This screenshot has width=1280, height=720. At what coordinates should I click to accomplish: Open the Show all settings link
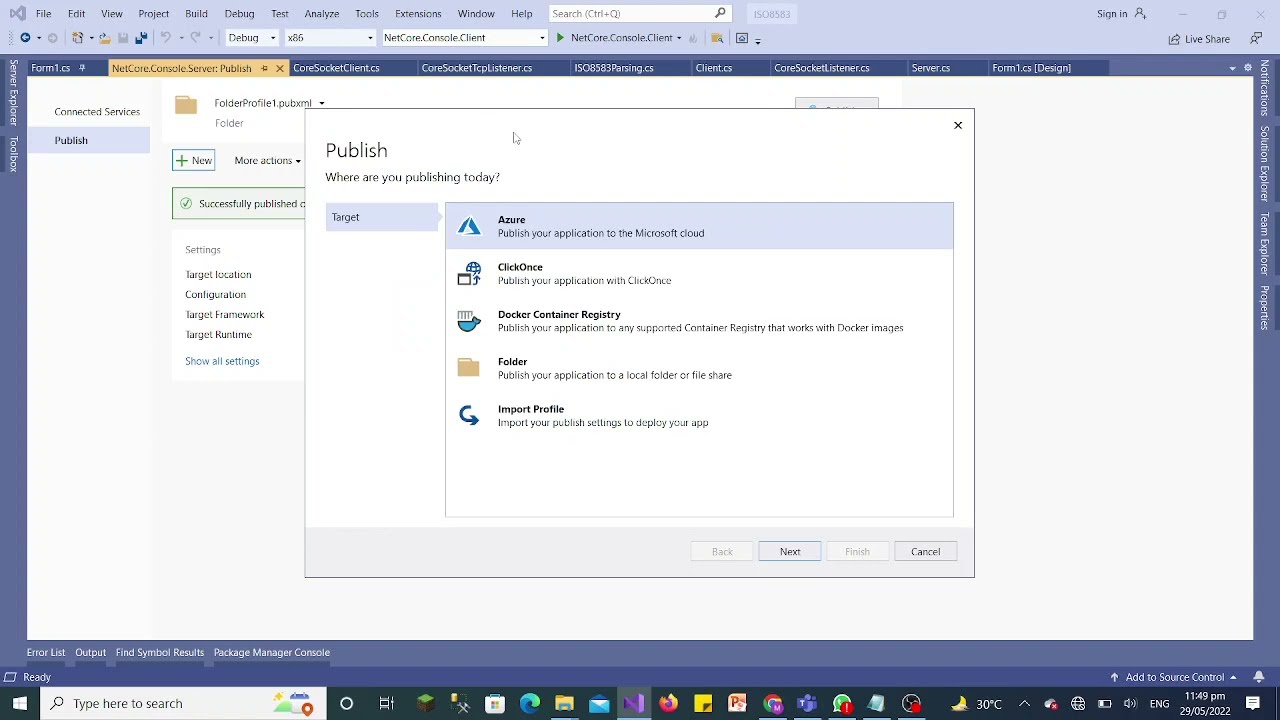(x=222, y=361)
